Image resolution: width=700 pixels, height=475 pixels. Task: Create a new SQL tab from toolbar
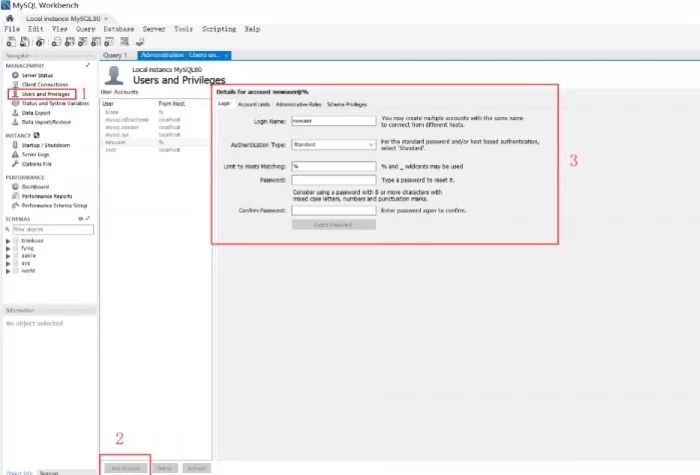coord(11,42)
